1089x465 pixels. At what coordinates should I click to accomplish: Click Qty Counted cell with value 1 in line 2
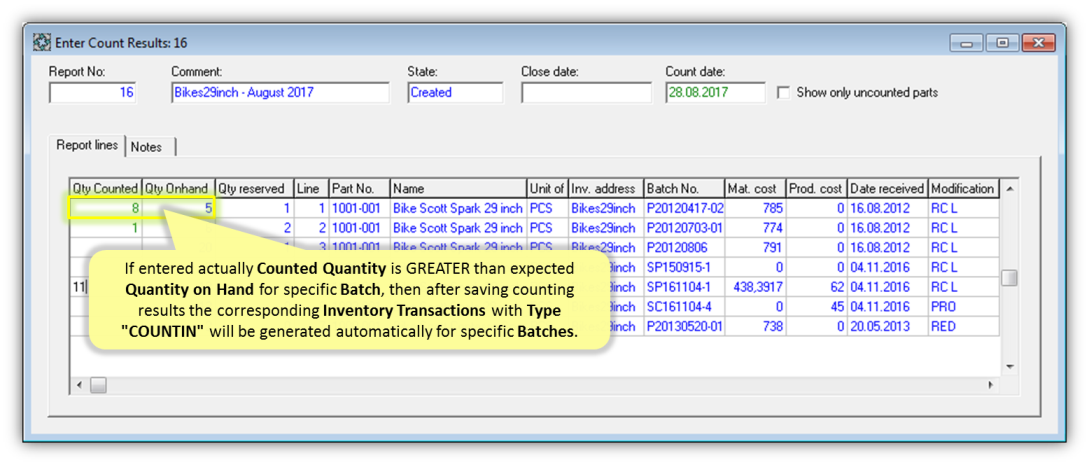click(106, 227)
